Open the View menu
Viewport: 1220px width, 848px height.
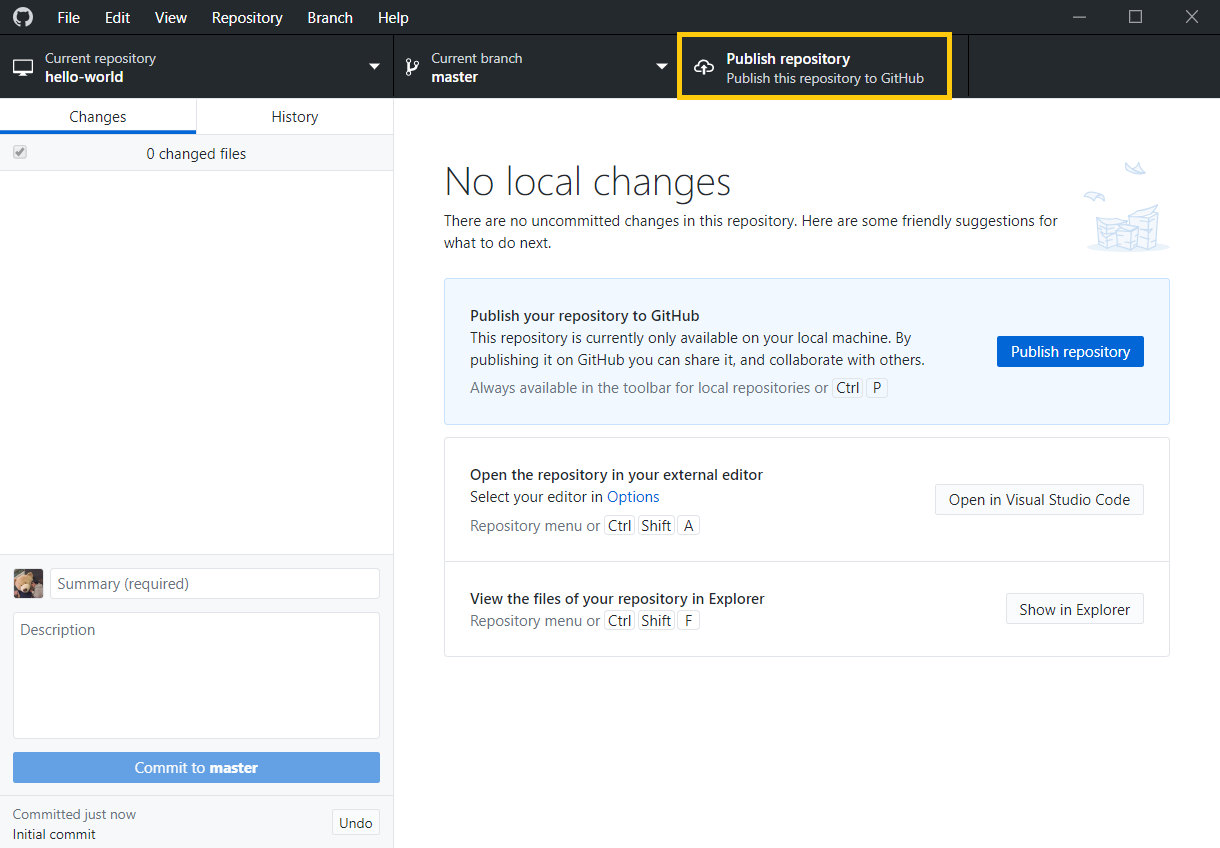point(171,17)
